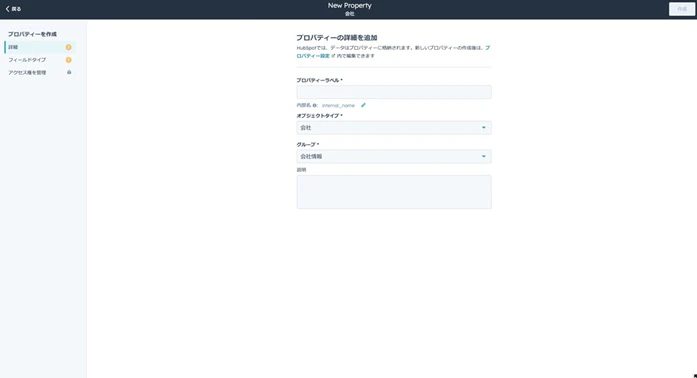Go to the アクセス権を管理 step
Viewport: 697px width, 378px height.
(x=40, y=72)
